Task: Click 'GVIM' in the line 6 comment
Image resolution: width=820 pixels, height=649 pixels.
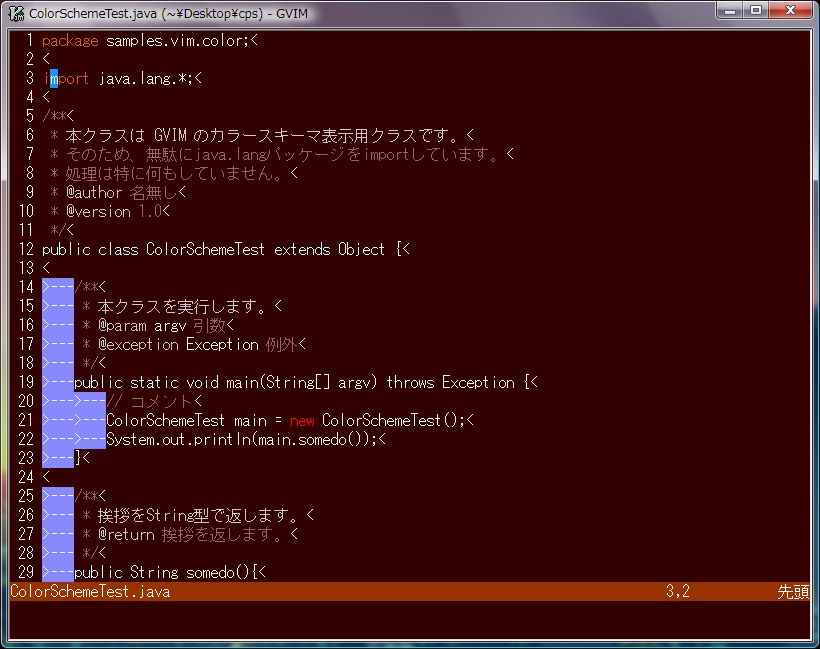Action: pyautogui.click(x=170, y=136)
